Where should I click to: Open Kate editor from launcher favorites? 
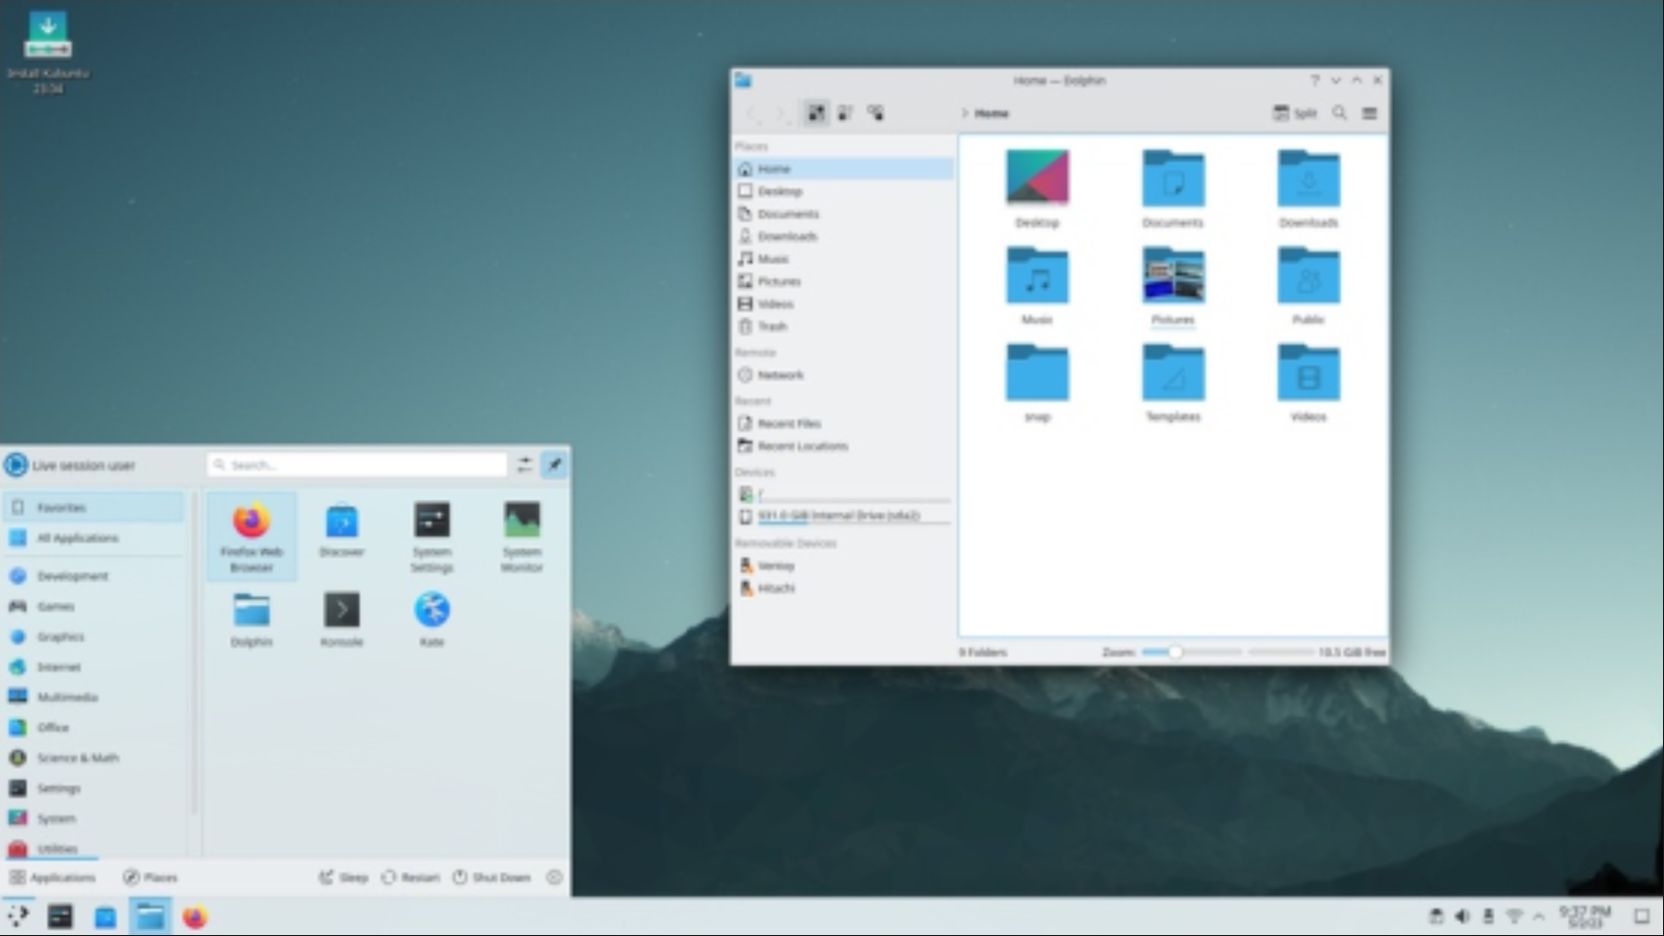tap(432, 620)
